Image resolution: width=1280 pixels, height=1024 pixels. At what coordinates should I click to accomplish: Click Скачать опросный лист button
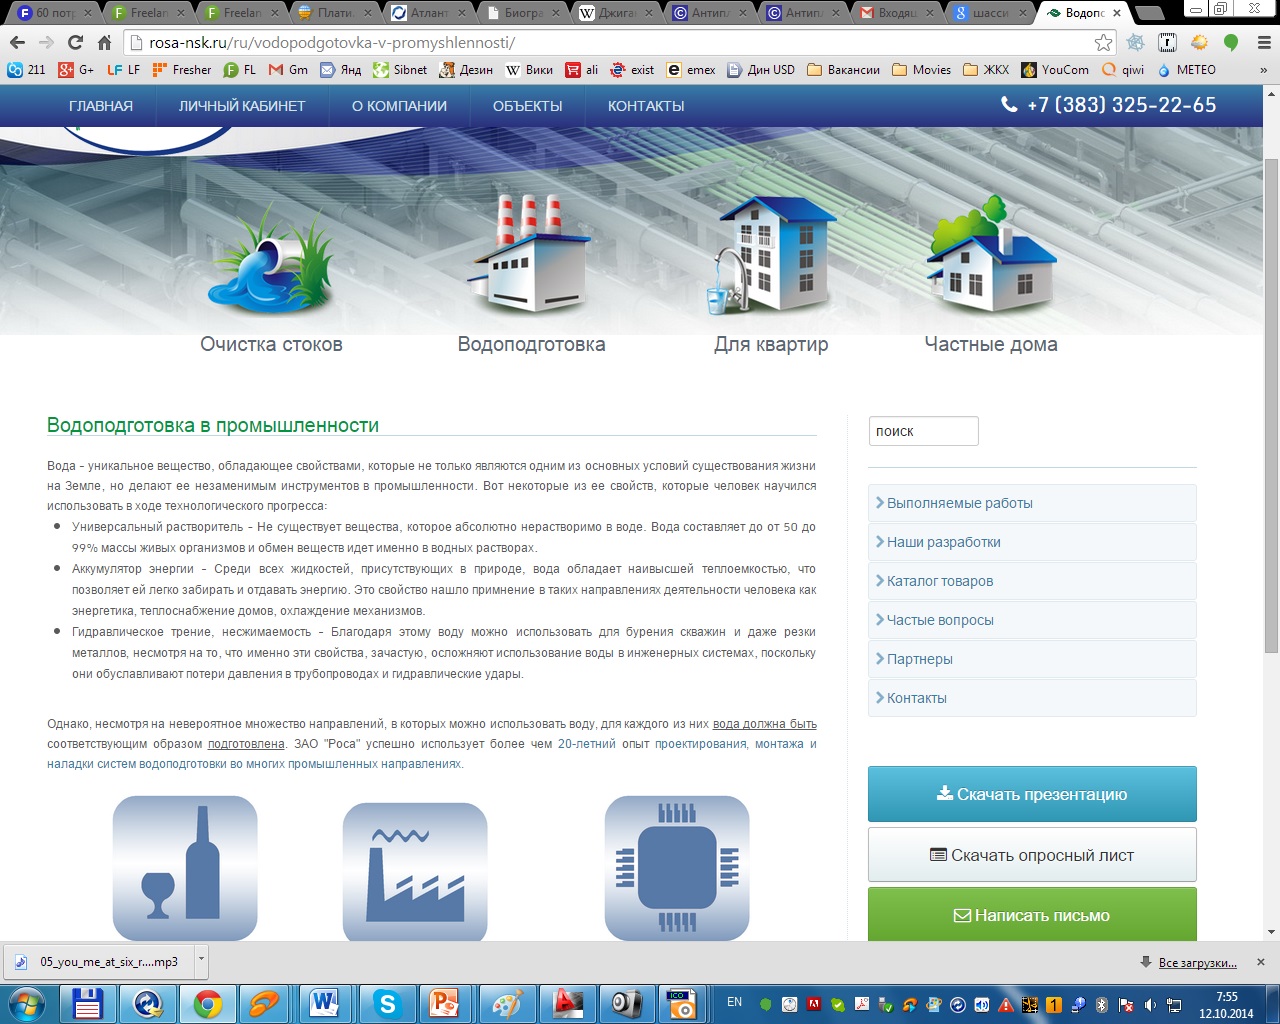(1032, 855)
